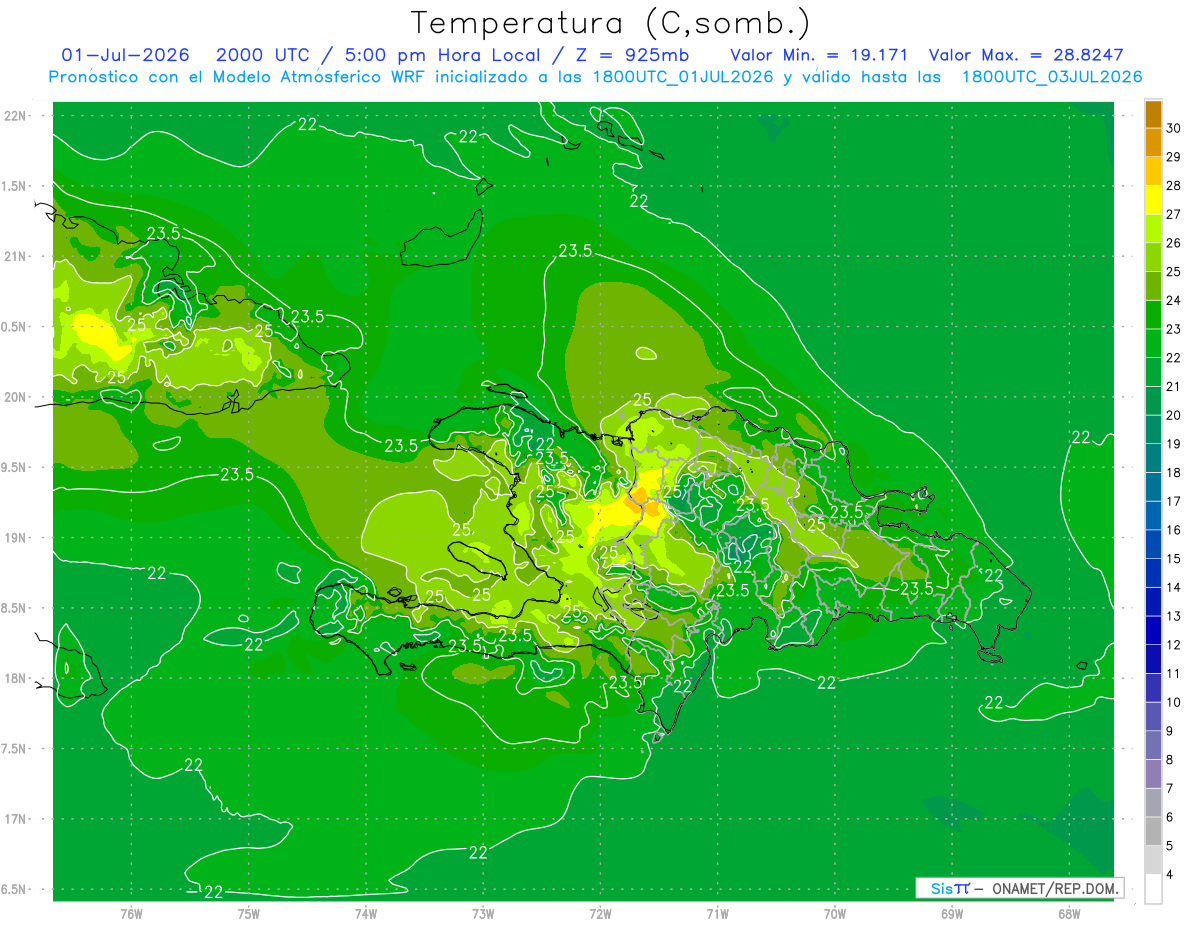Select the purple 7 degree legend swatch
The height and width of the screenshot is (927, 1200).
pos(1153,774)
